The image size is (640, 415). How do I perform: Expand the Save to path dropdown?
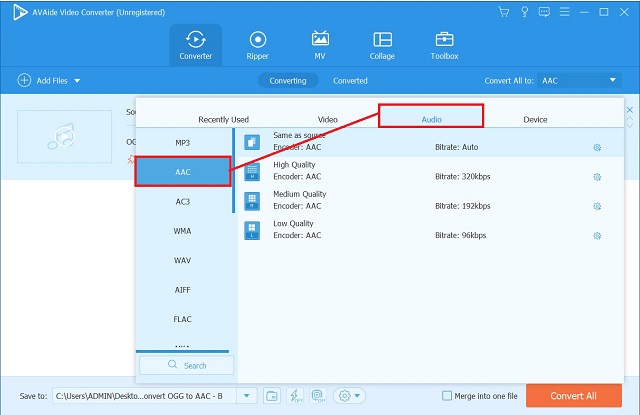pyautogui.click(x=247, y=396)
